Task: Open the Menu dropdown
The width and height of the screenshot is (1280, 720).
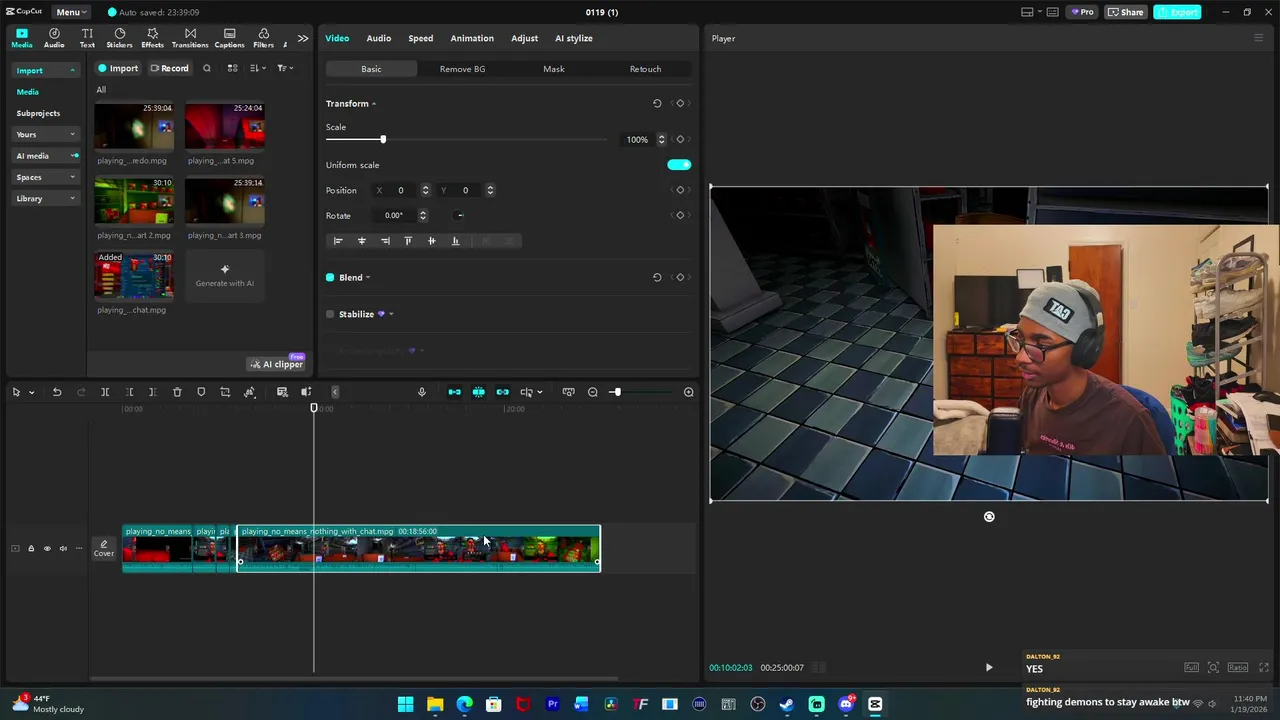Action: click(69, 12)
